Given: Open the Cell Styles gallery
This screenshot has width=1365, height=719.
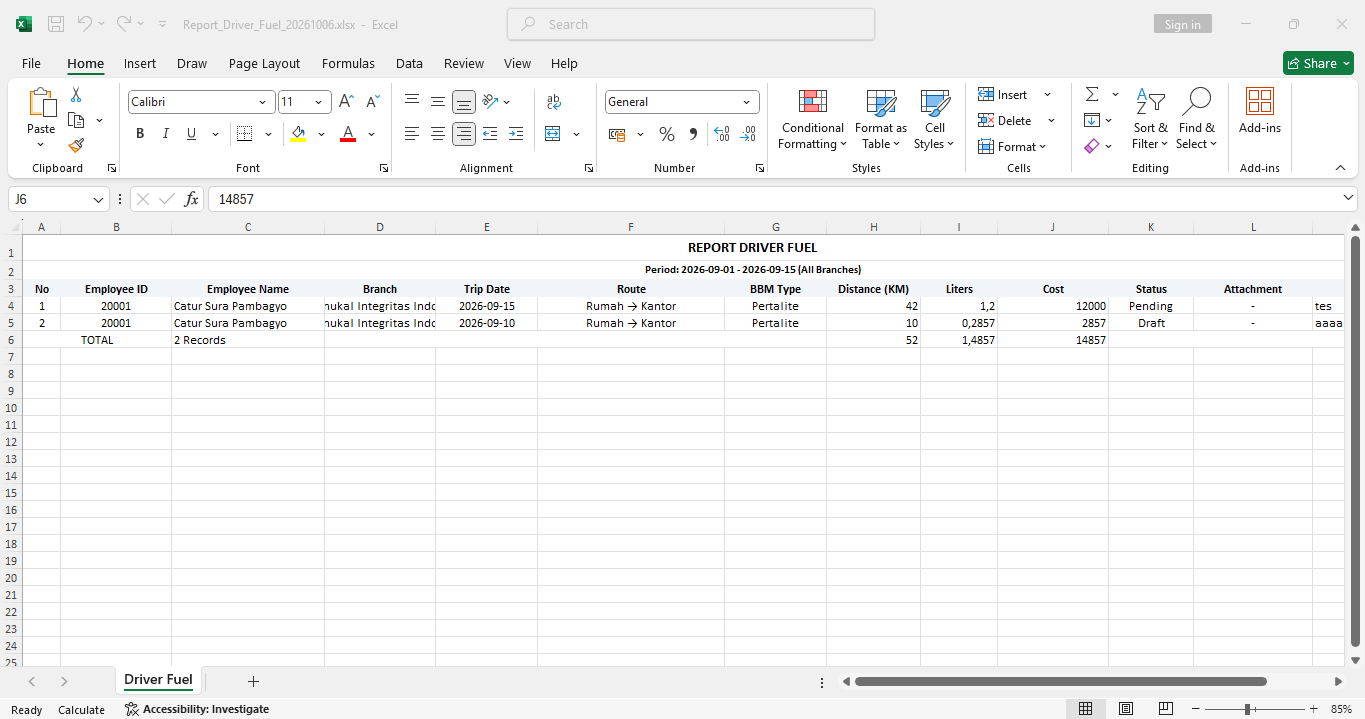Looking at the screenshot, I should pyautogui.click(x=934, y=119).
